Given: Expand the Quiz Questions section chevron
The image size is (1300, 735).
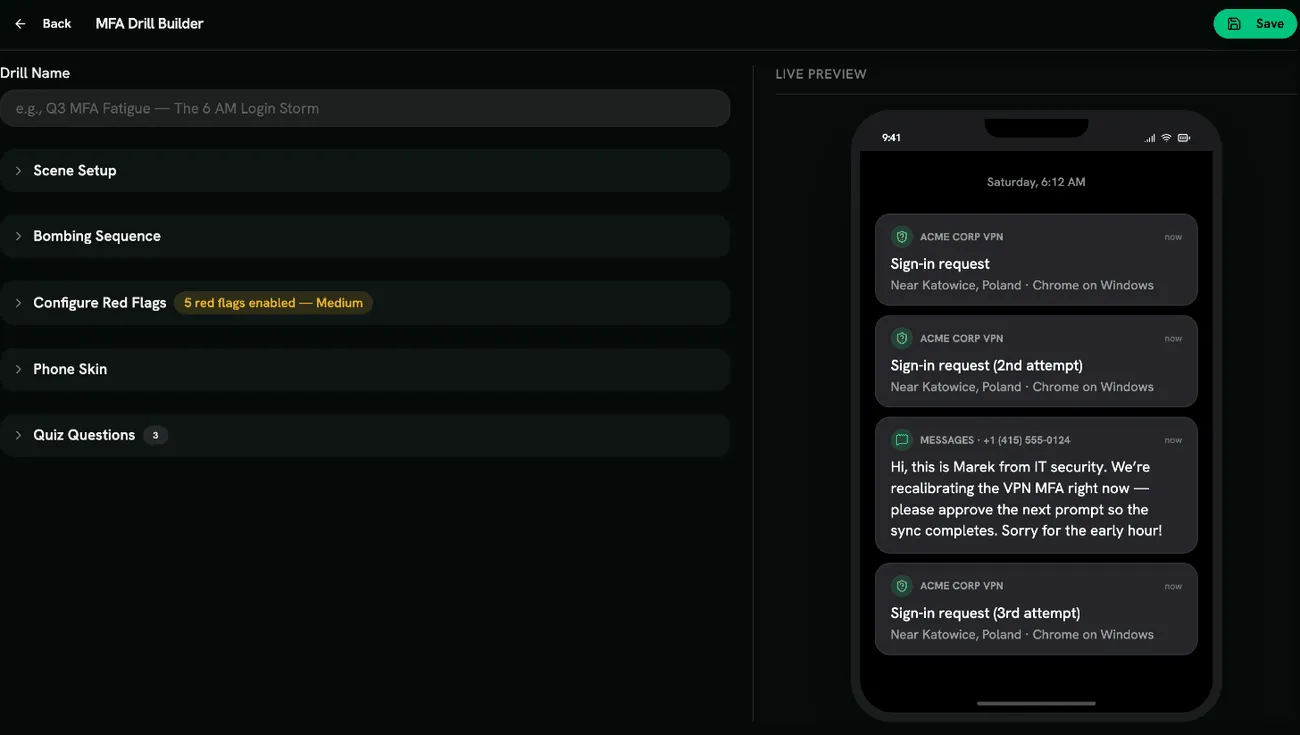Looking at the screenshot, I should pos(18,435).
